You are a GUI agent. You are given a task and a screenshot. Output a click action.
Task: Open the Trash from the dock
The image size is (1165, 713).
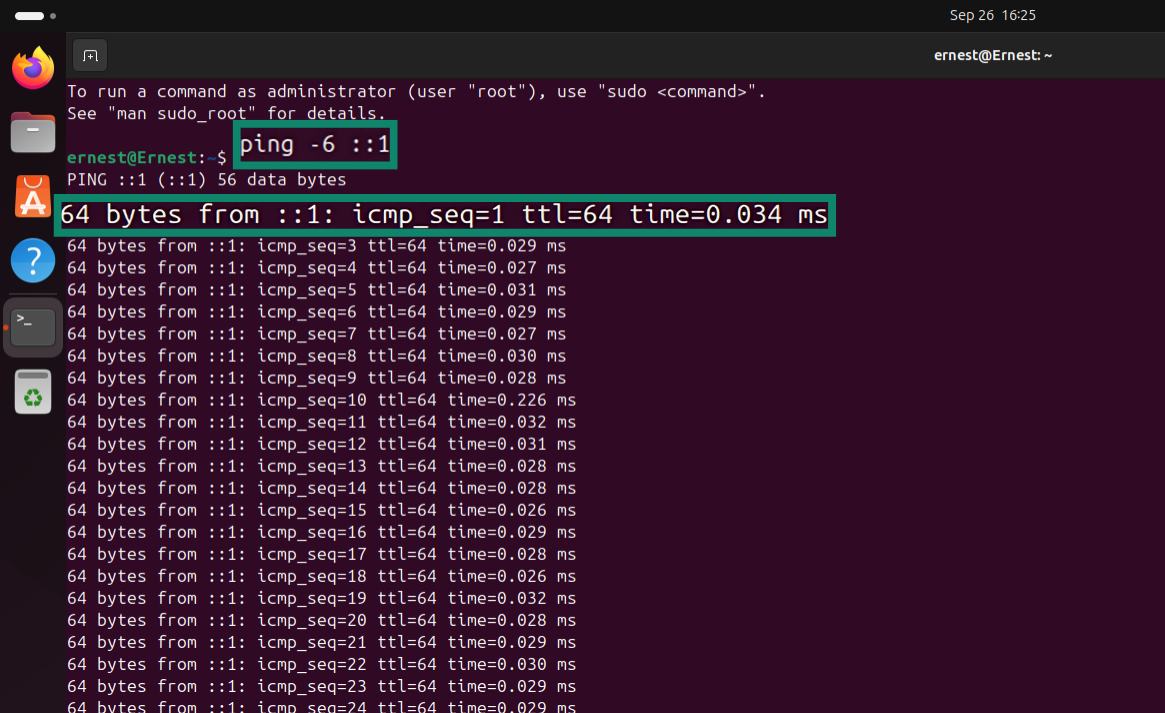point(32,390)
